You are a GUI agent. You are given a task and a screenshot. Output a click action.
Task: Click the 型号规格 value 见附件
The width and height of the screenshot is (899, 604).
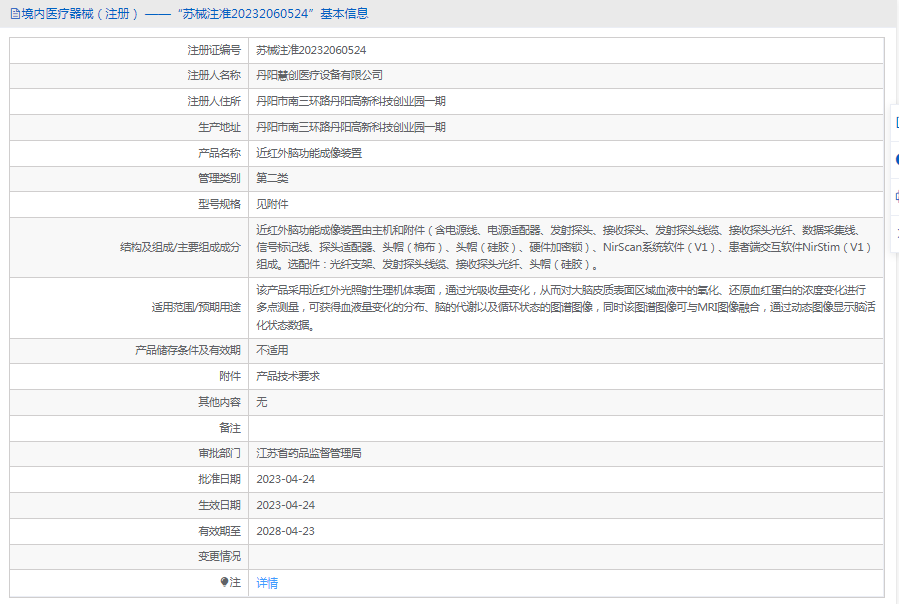(x=272, y=204)
